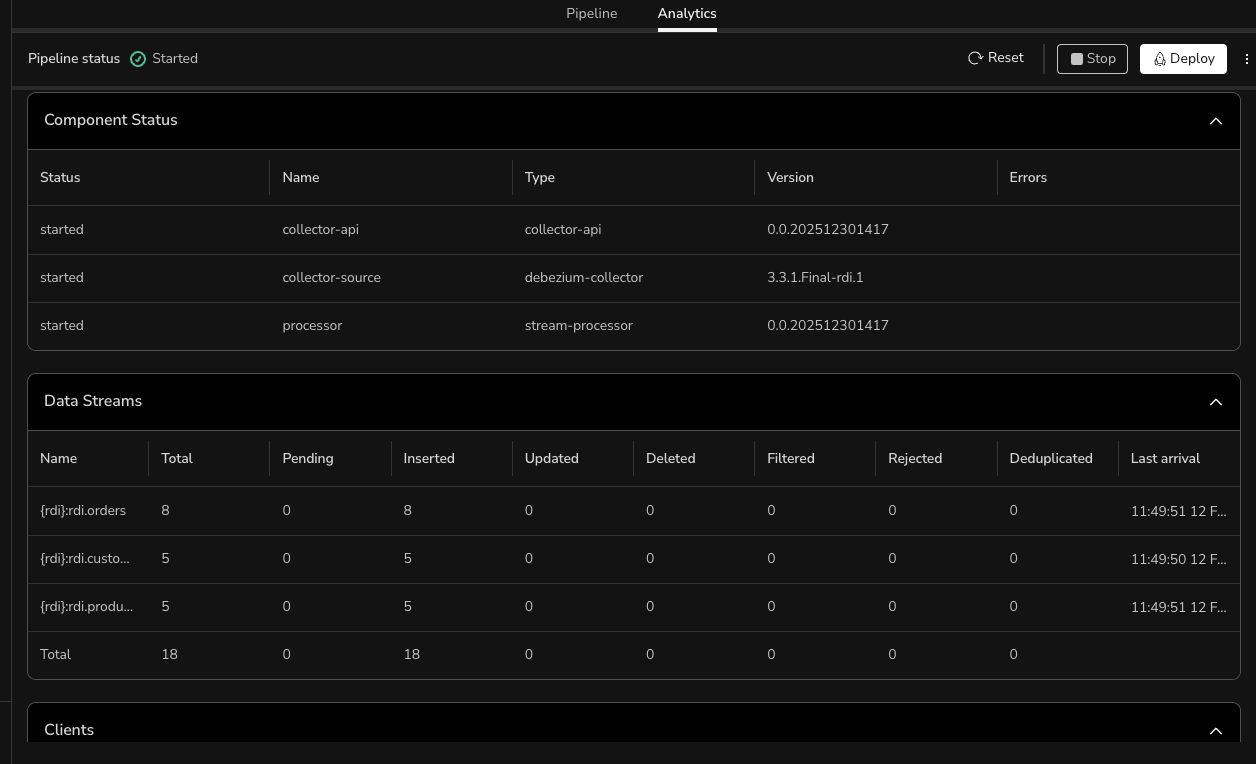The height and width of the screenshot is (764, 1256).
Task: Select the {rdi}:rdi.orders stream row
Action: click(x=83, y=511)
